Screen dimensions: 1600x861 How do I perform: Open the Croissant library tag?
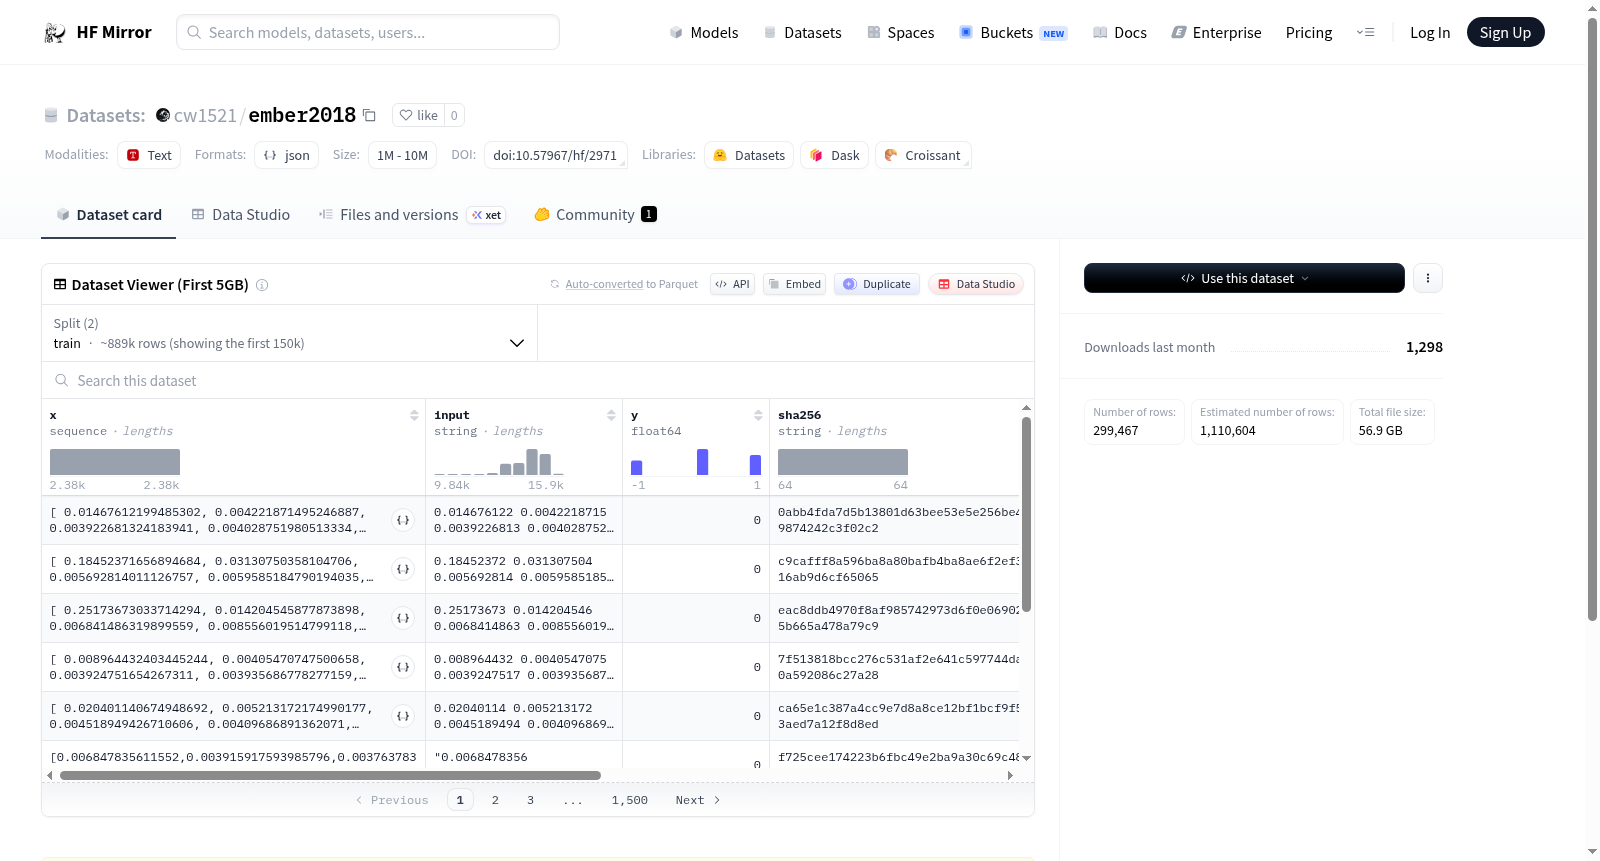[x=923, y=155]
